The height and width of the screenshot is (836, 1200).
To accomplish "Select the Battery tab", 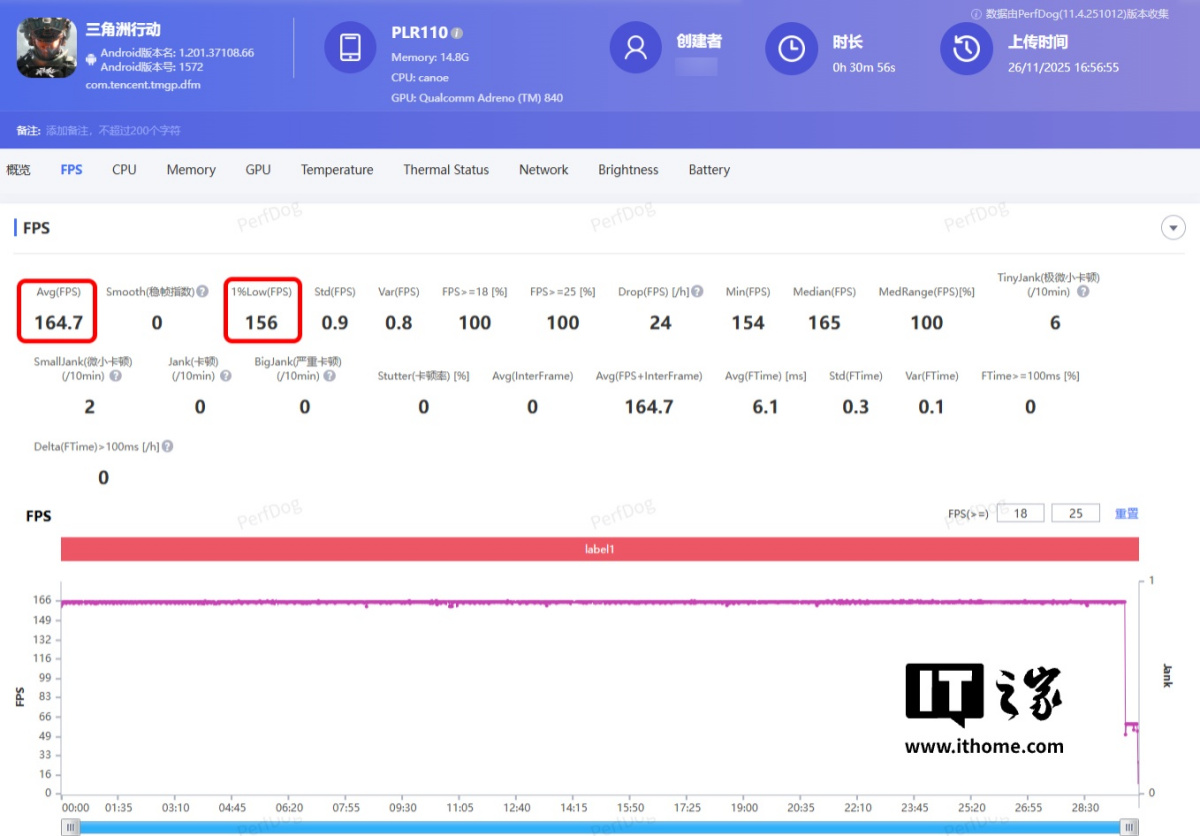I will [709, 170].
